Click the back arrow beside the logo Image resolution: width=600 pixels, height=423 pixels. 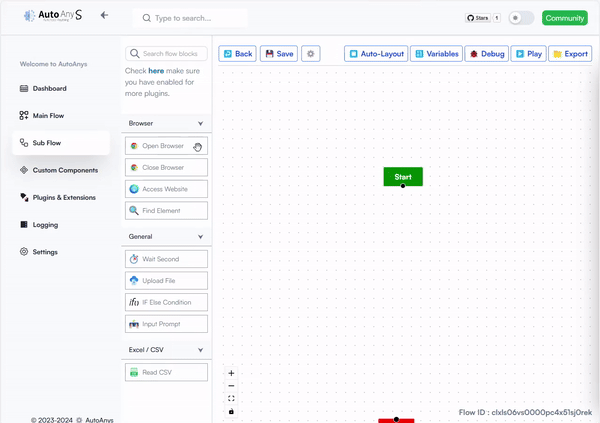[104, 15]
